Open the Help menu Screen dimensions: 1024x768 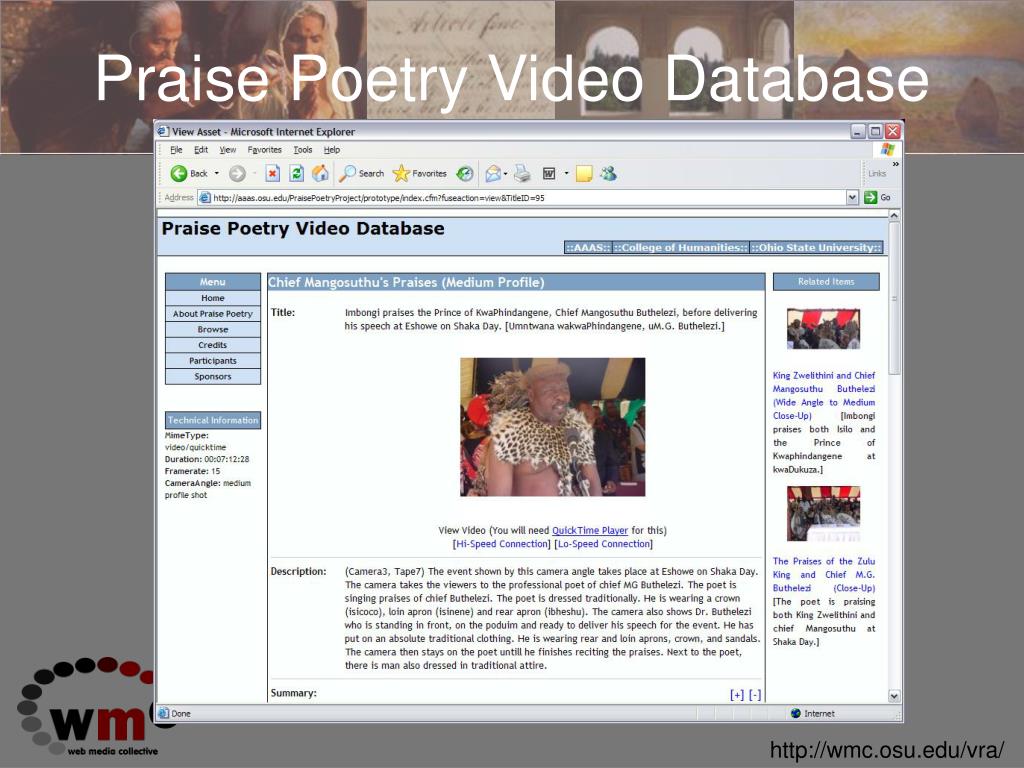click(x=332, y=150)
